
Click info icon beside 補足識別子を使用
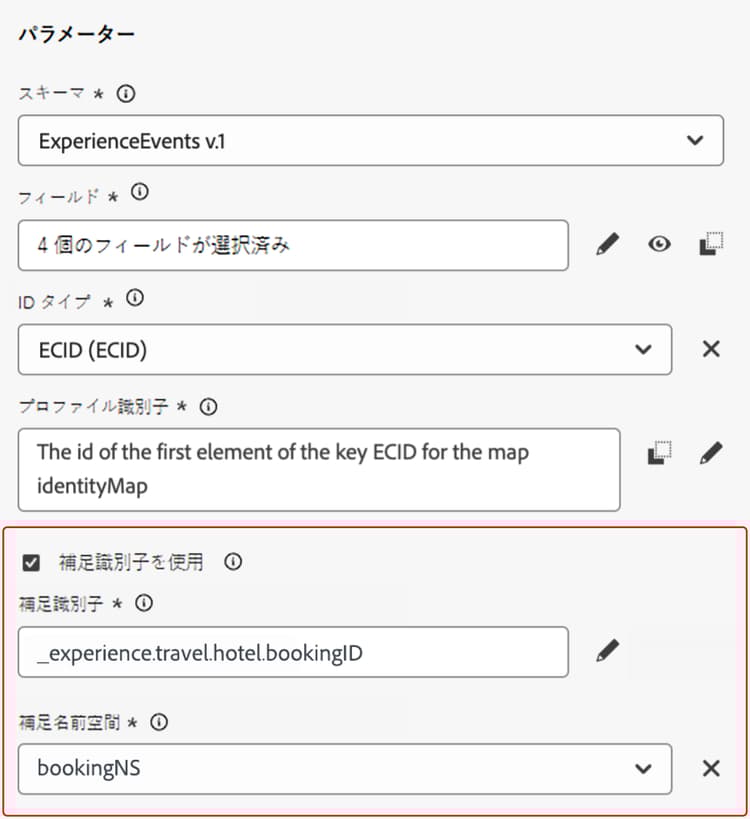tap(233, 561)
